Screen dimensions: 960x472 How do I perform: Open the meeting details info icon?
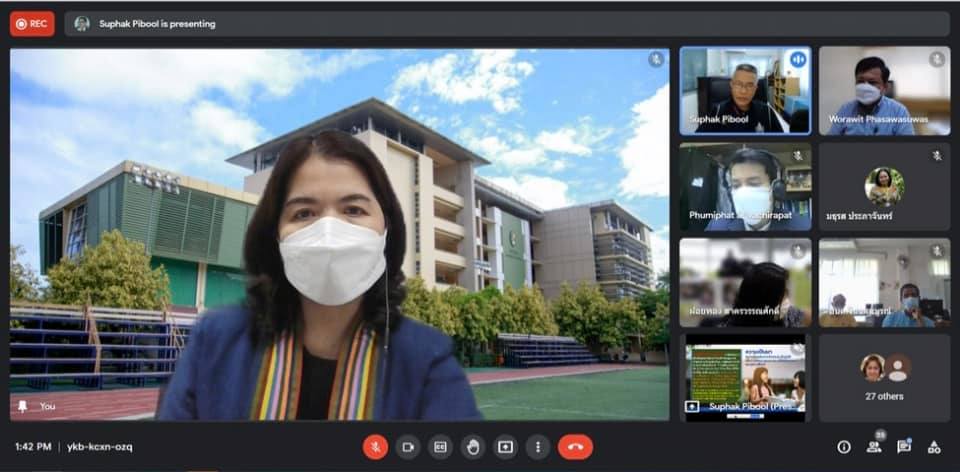coord(844,447)
